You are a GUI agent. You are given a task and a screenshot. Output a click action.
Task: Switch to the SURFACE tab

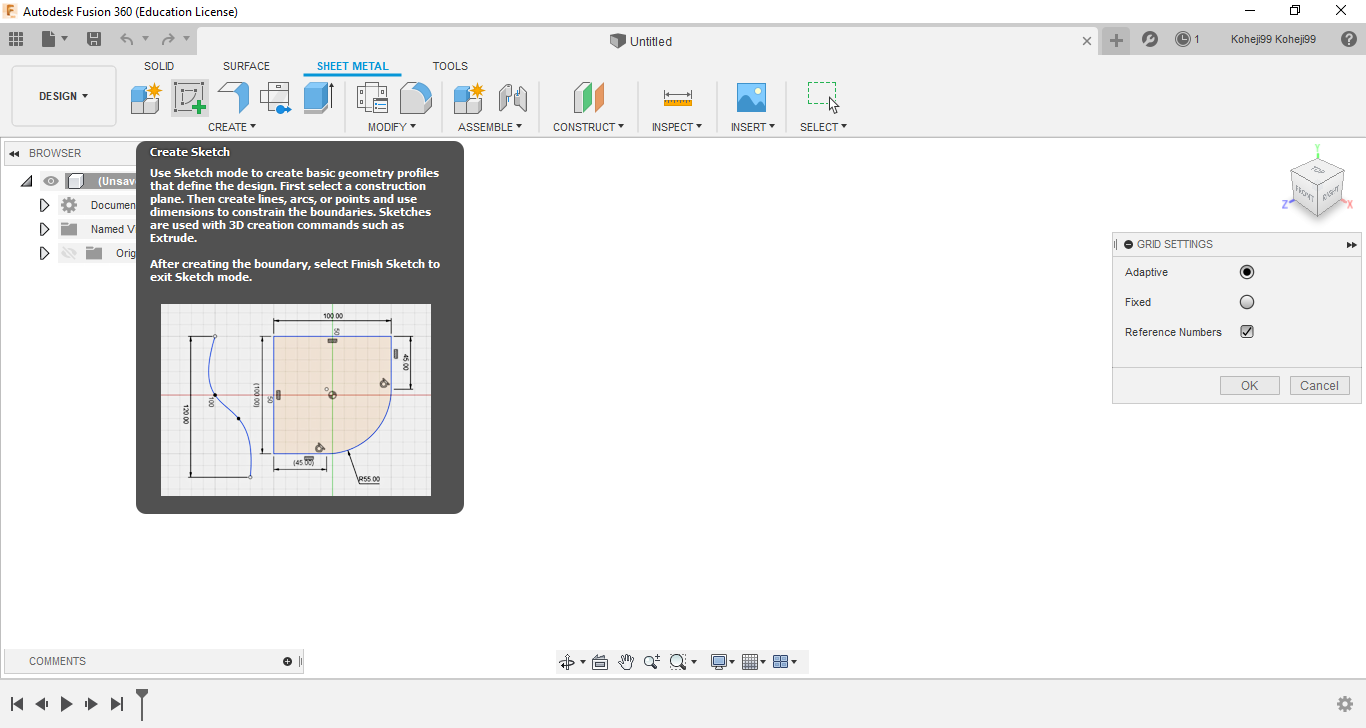click(x=246, y=66)
